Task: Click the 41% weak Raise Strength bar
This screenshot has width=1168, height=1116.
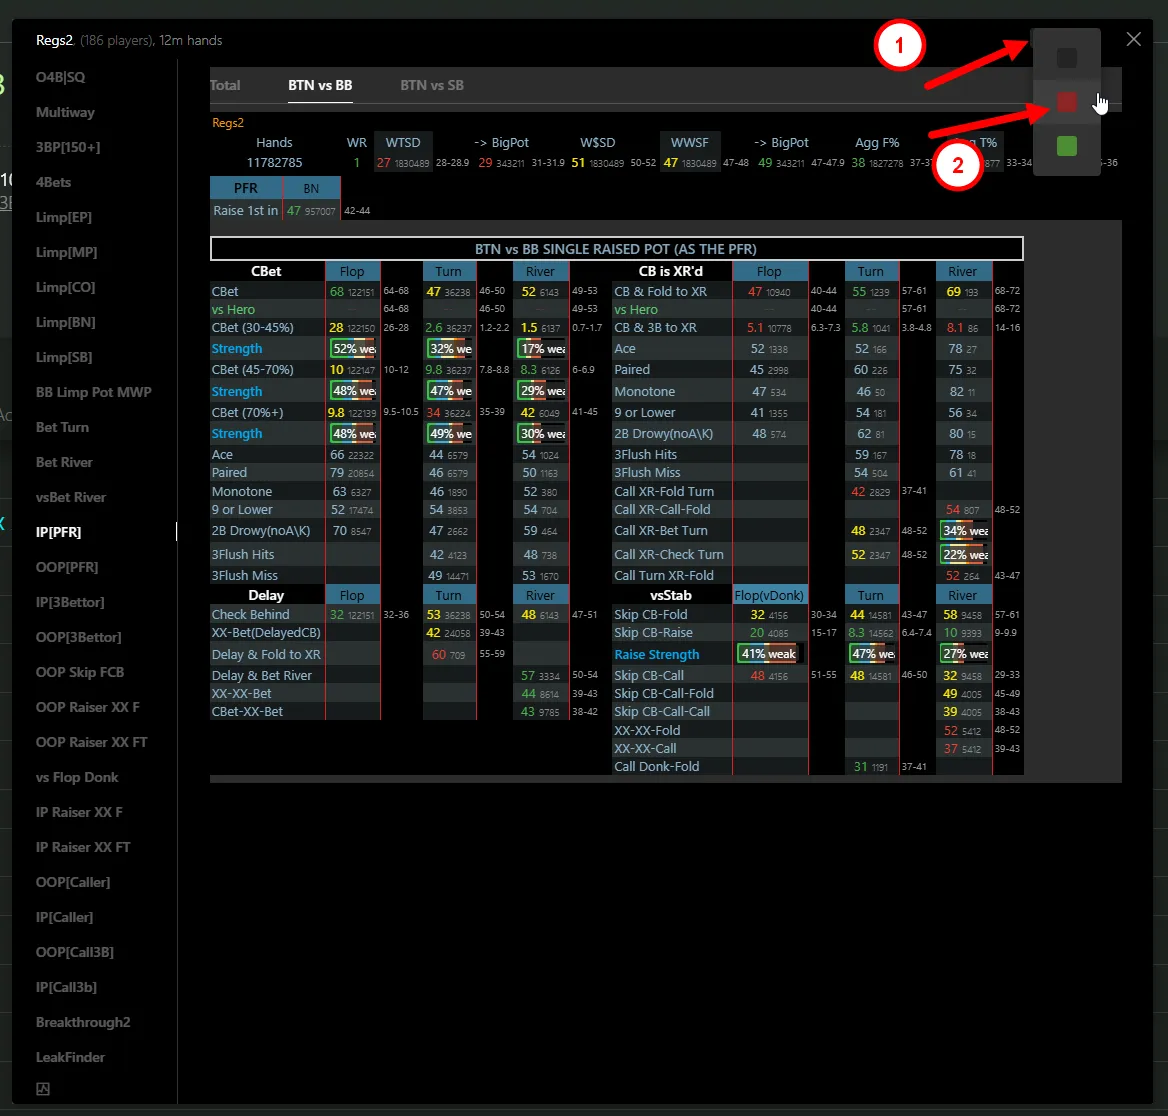Action: (x=768, y=654)
